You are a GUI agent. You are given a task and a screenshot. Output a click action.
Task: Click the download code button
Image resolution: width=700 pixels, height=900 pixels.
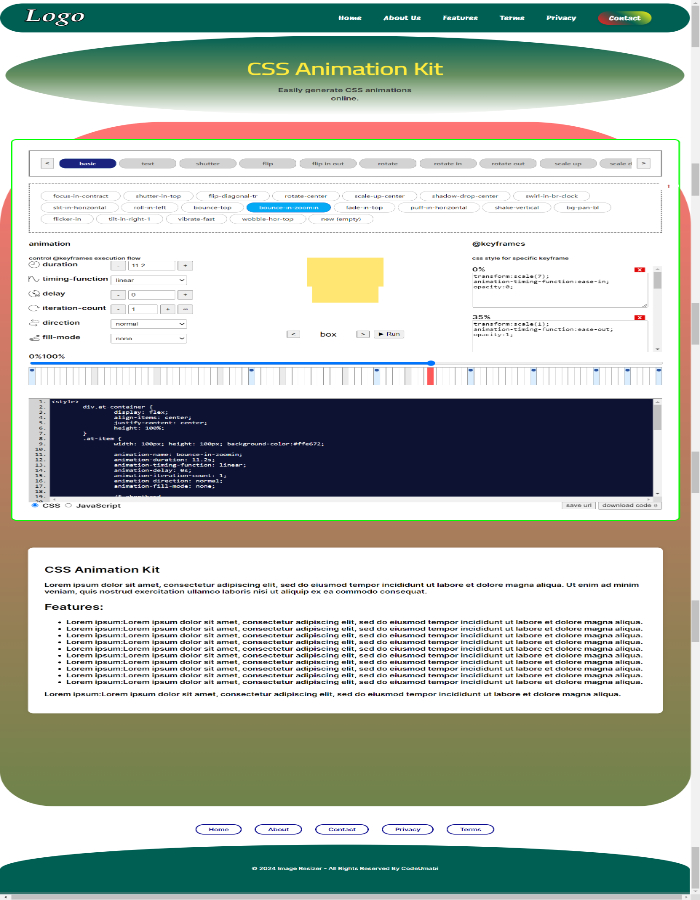629,505
